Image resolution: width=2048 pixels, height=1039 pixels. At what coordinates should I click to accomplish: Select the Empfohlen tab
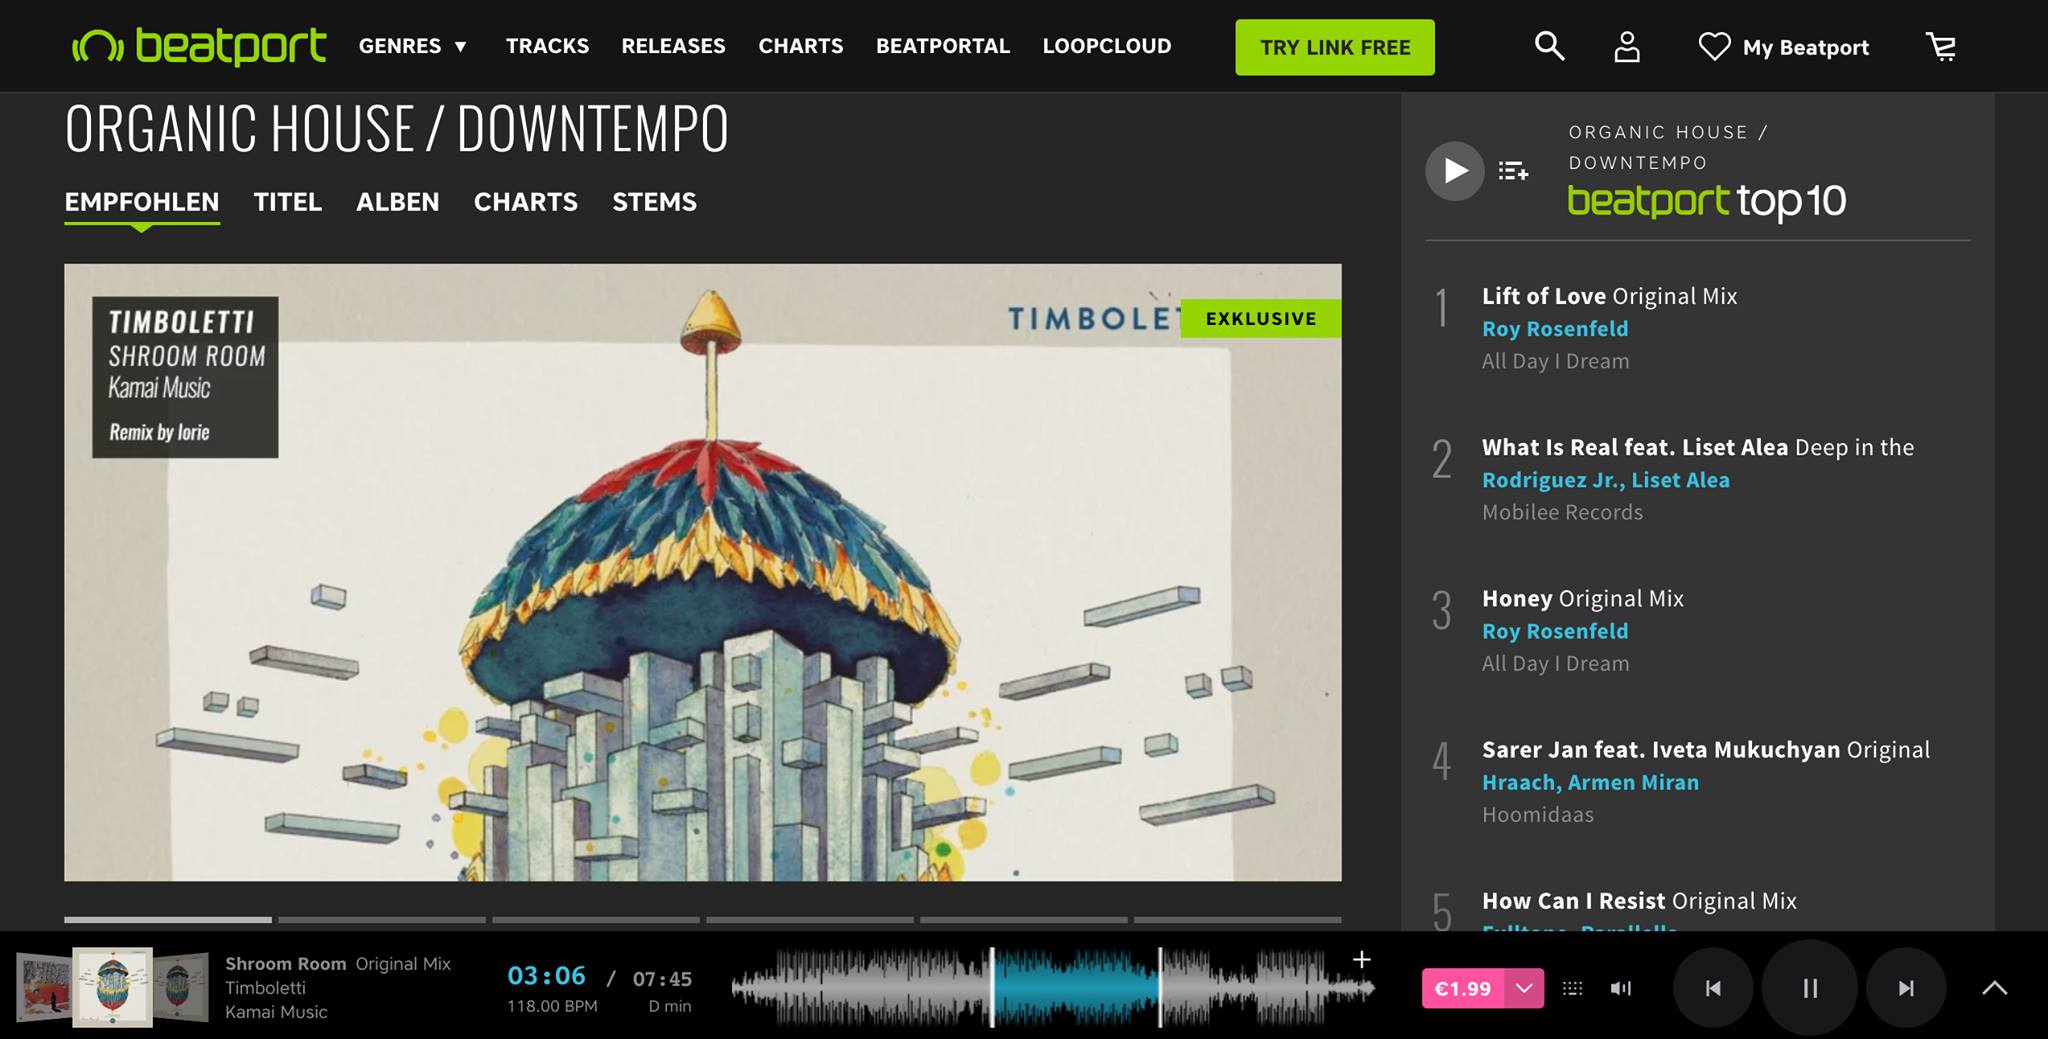click(x=142, y=202)
